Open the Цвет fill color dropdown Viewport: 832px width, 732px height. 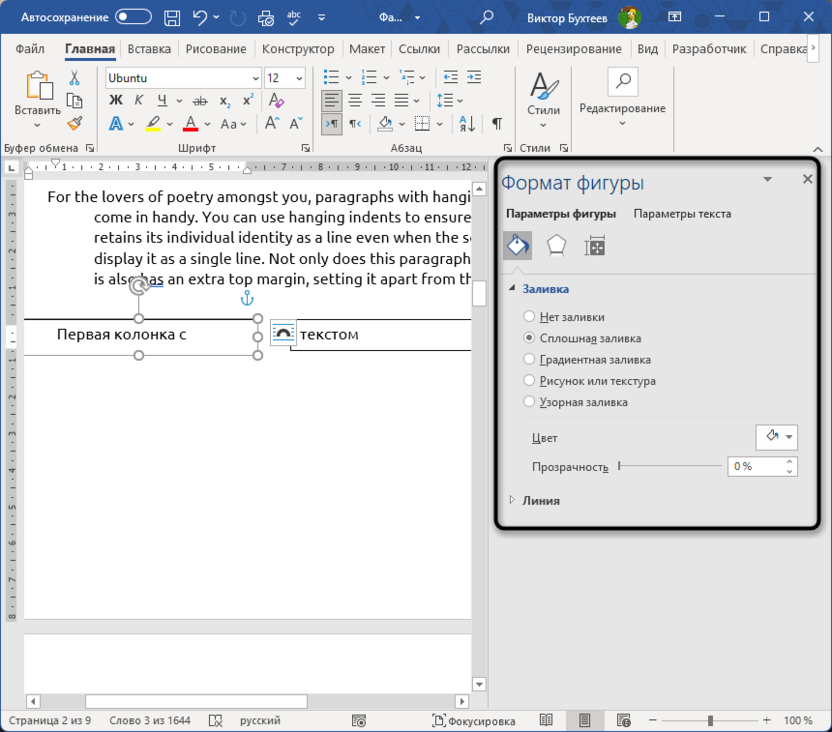click(x=776, y=437)
